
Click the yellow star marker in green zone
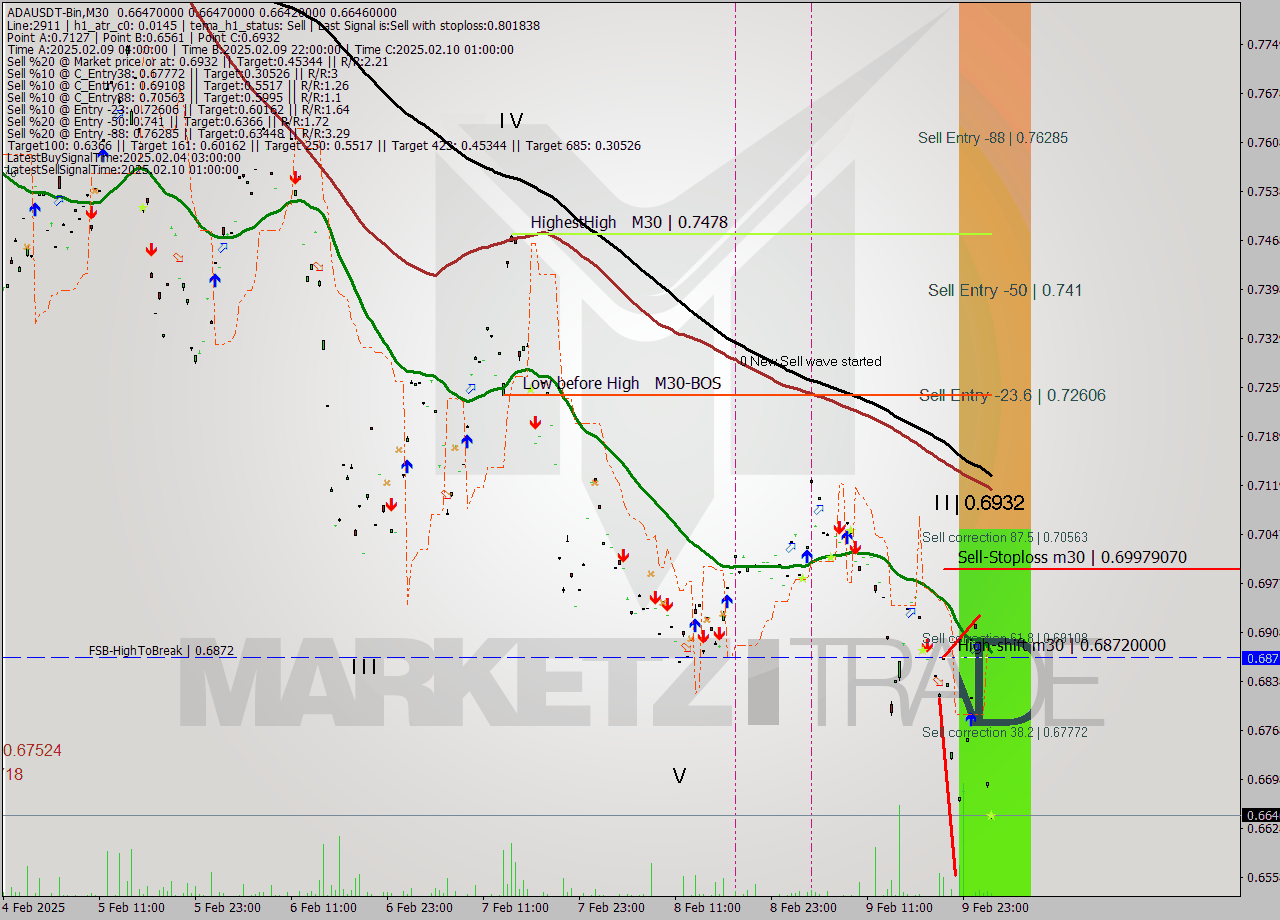coord(990,815)
